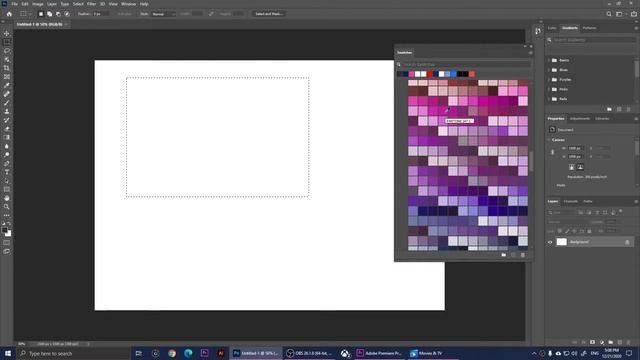Open the Style dropdown in options bar
Image resolution: width=640 pixels, height=360 pixels.
pos(163,14)
